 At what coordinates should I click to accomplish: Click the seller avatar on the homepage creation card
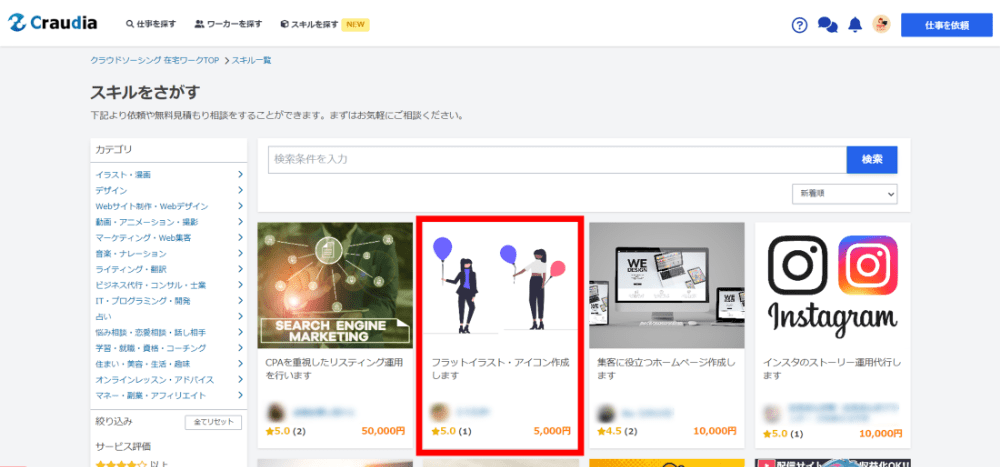(x=604, y=412)
